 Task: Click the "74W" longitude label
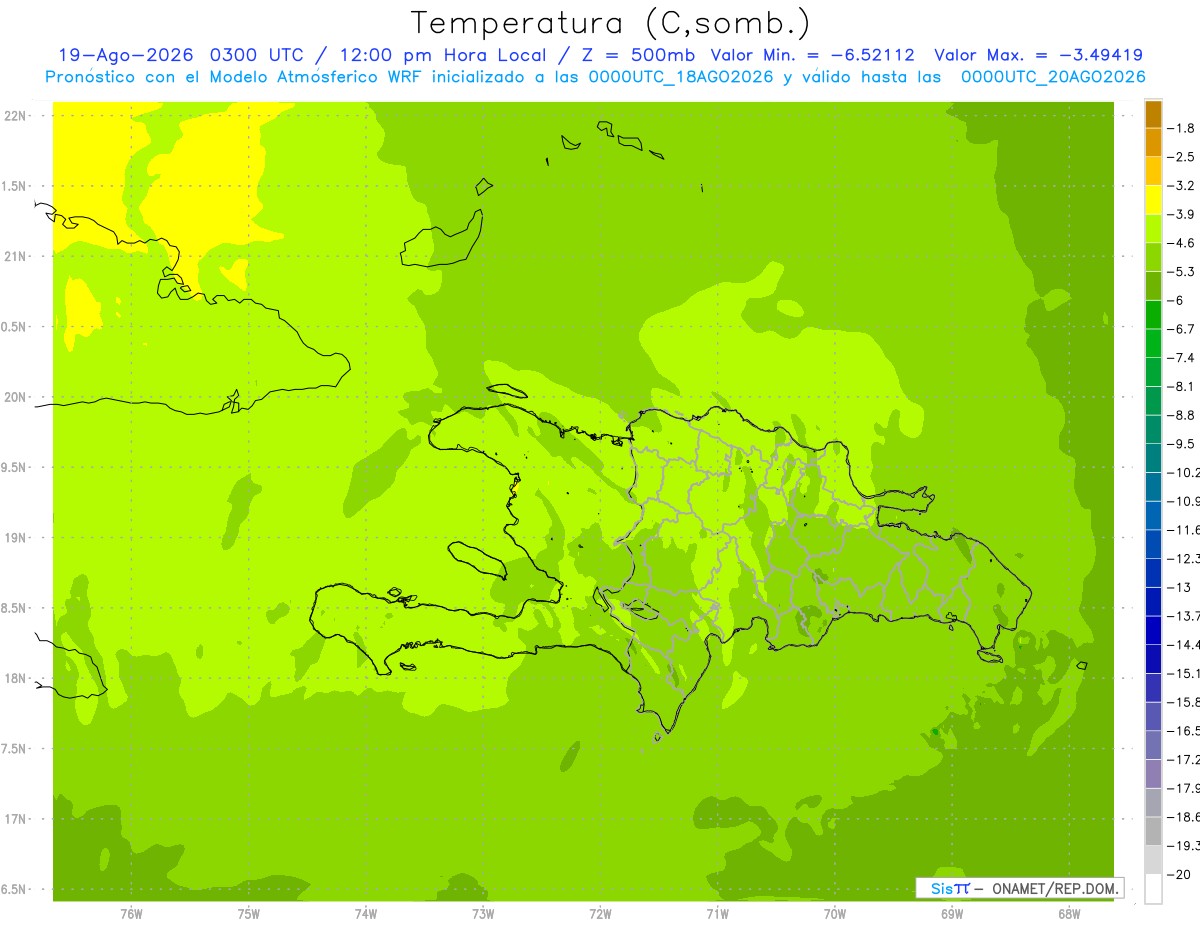(365, 914)
